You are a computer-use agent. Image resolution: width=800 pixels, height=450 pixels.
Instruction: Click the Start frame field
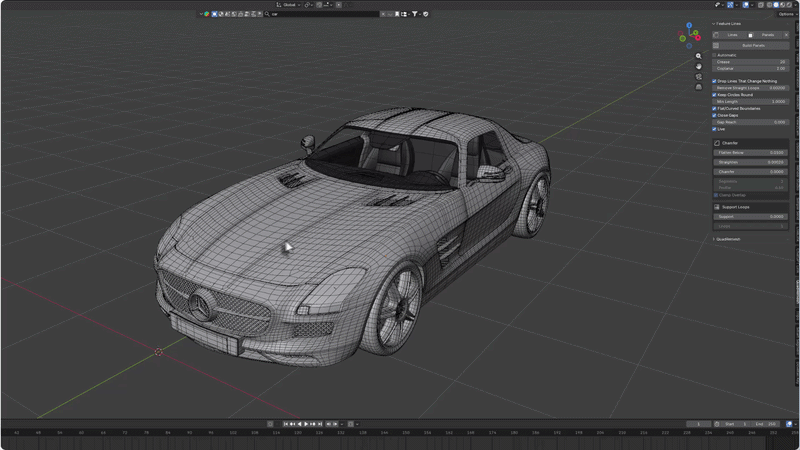click(x=736, y=424)
